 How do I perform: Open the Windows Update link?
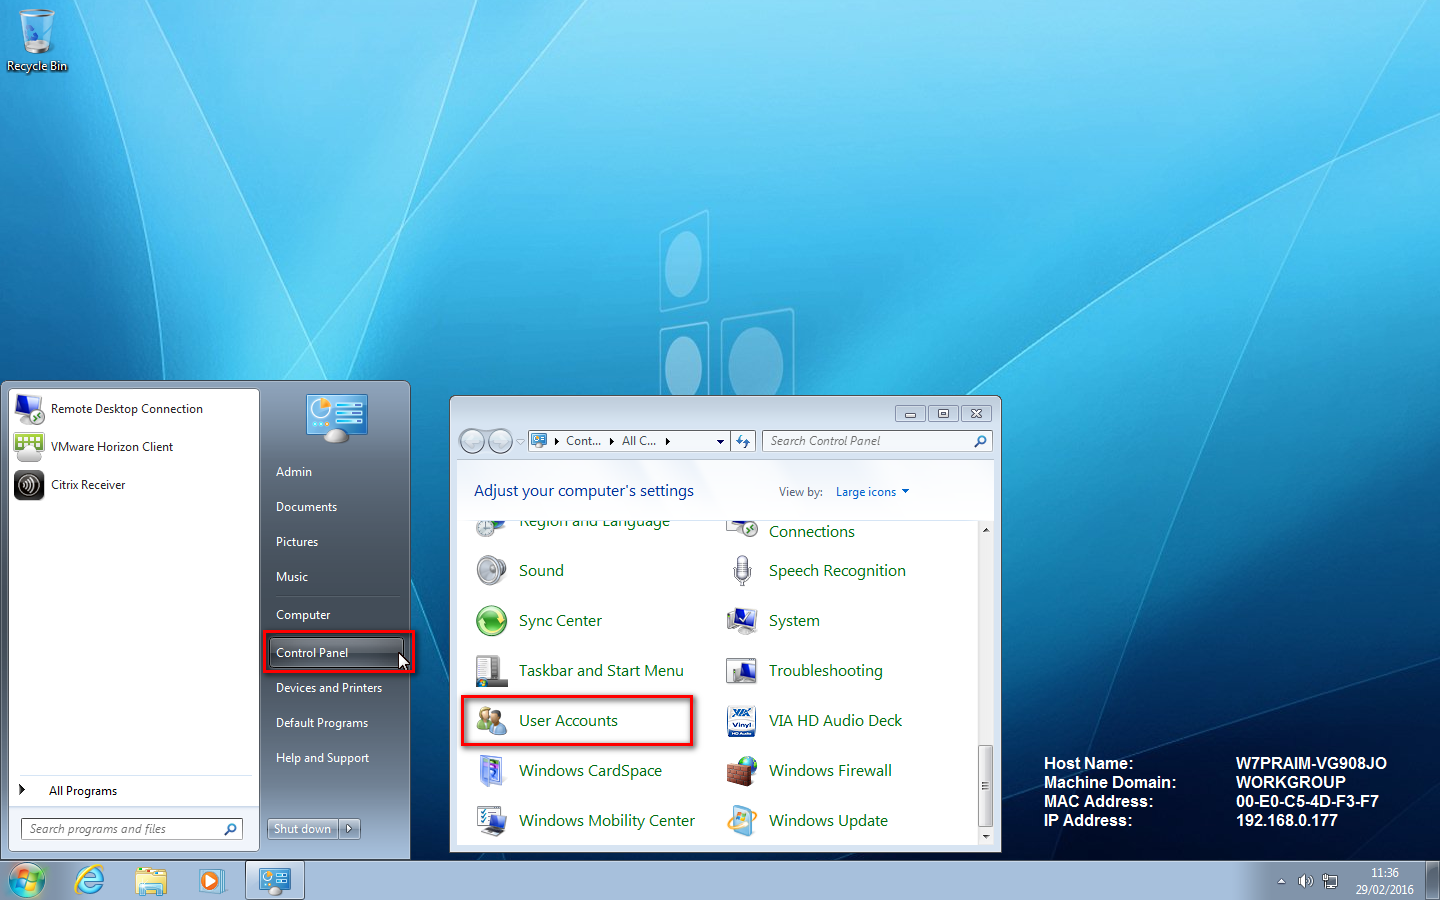[828, 821]
